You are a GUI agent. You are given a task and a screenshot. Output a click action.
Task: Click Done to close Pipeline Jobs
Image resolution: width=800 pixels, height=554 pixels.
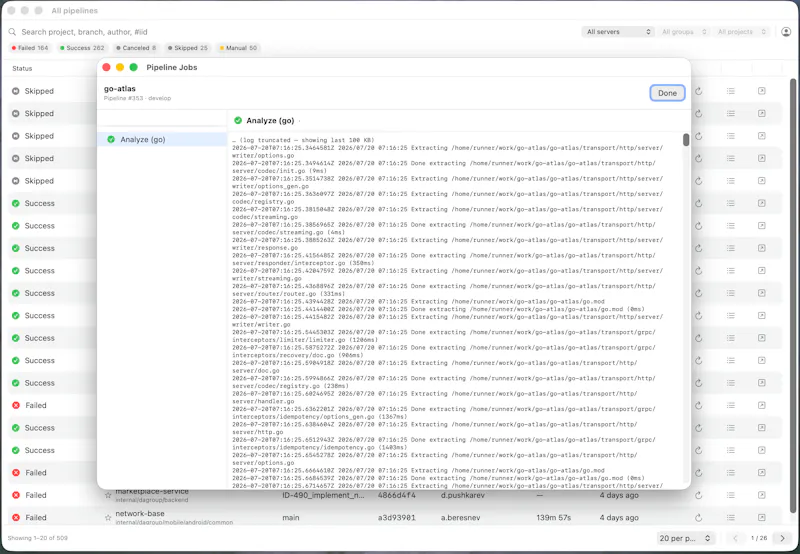pyautogui.click(x=667, y=93)
